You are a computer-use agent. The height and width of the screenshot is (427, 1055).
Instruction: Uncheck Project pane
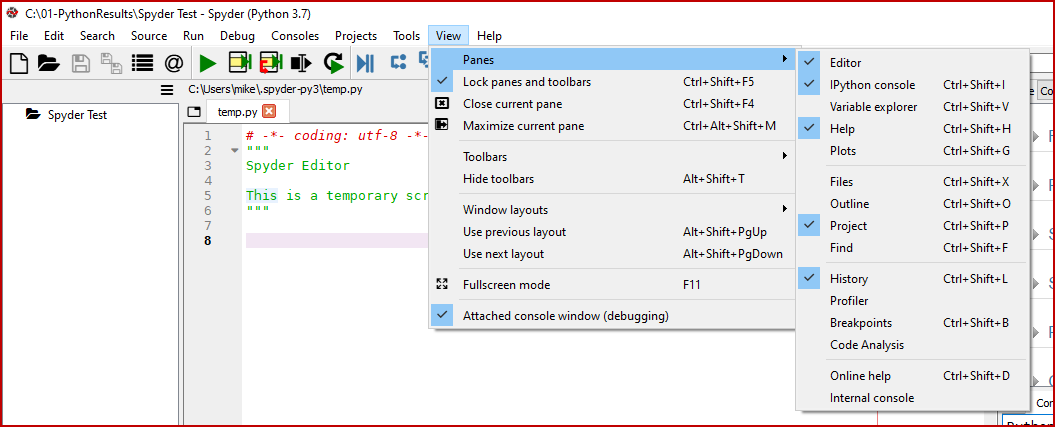point(912,226)
